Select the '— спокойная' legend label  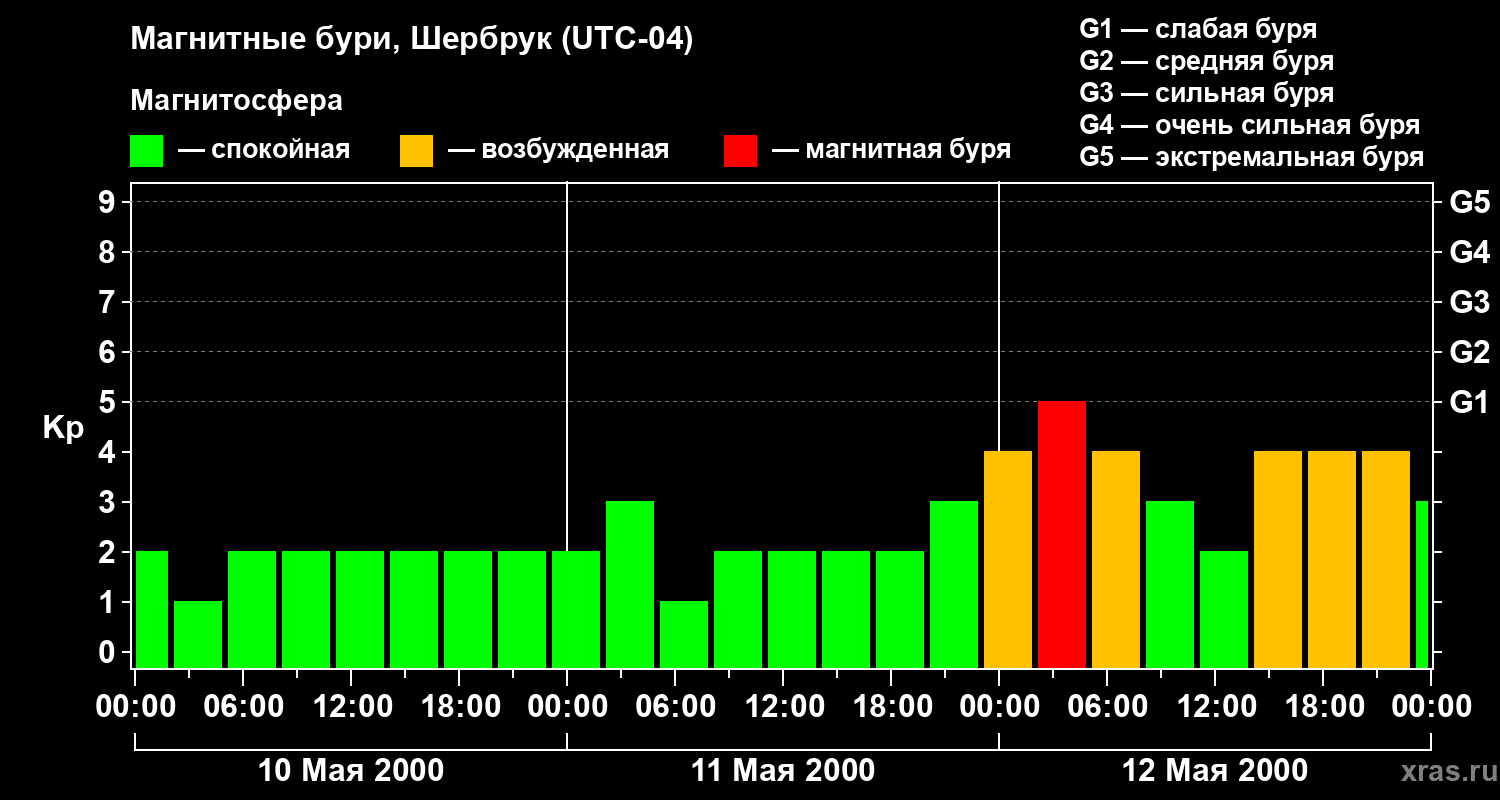[x=264, y=150]
